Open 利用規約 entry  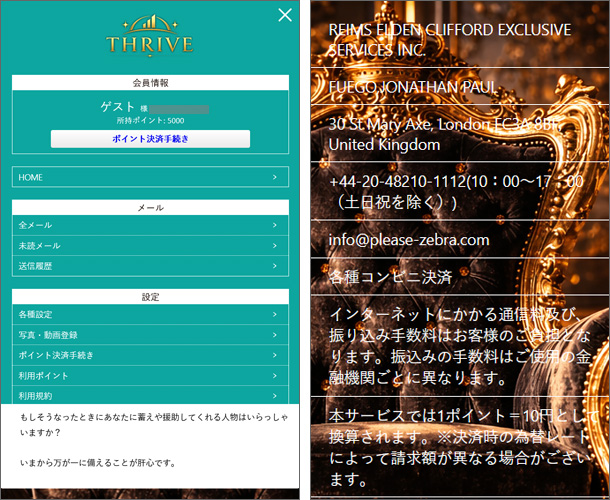pos(150,395)
